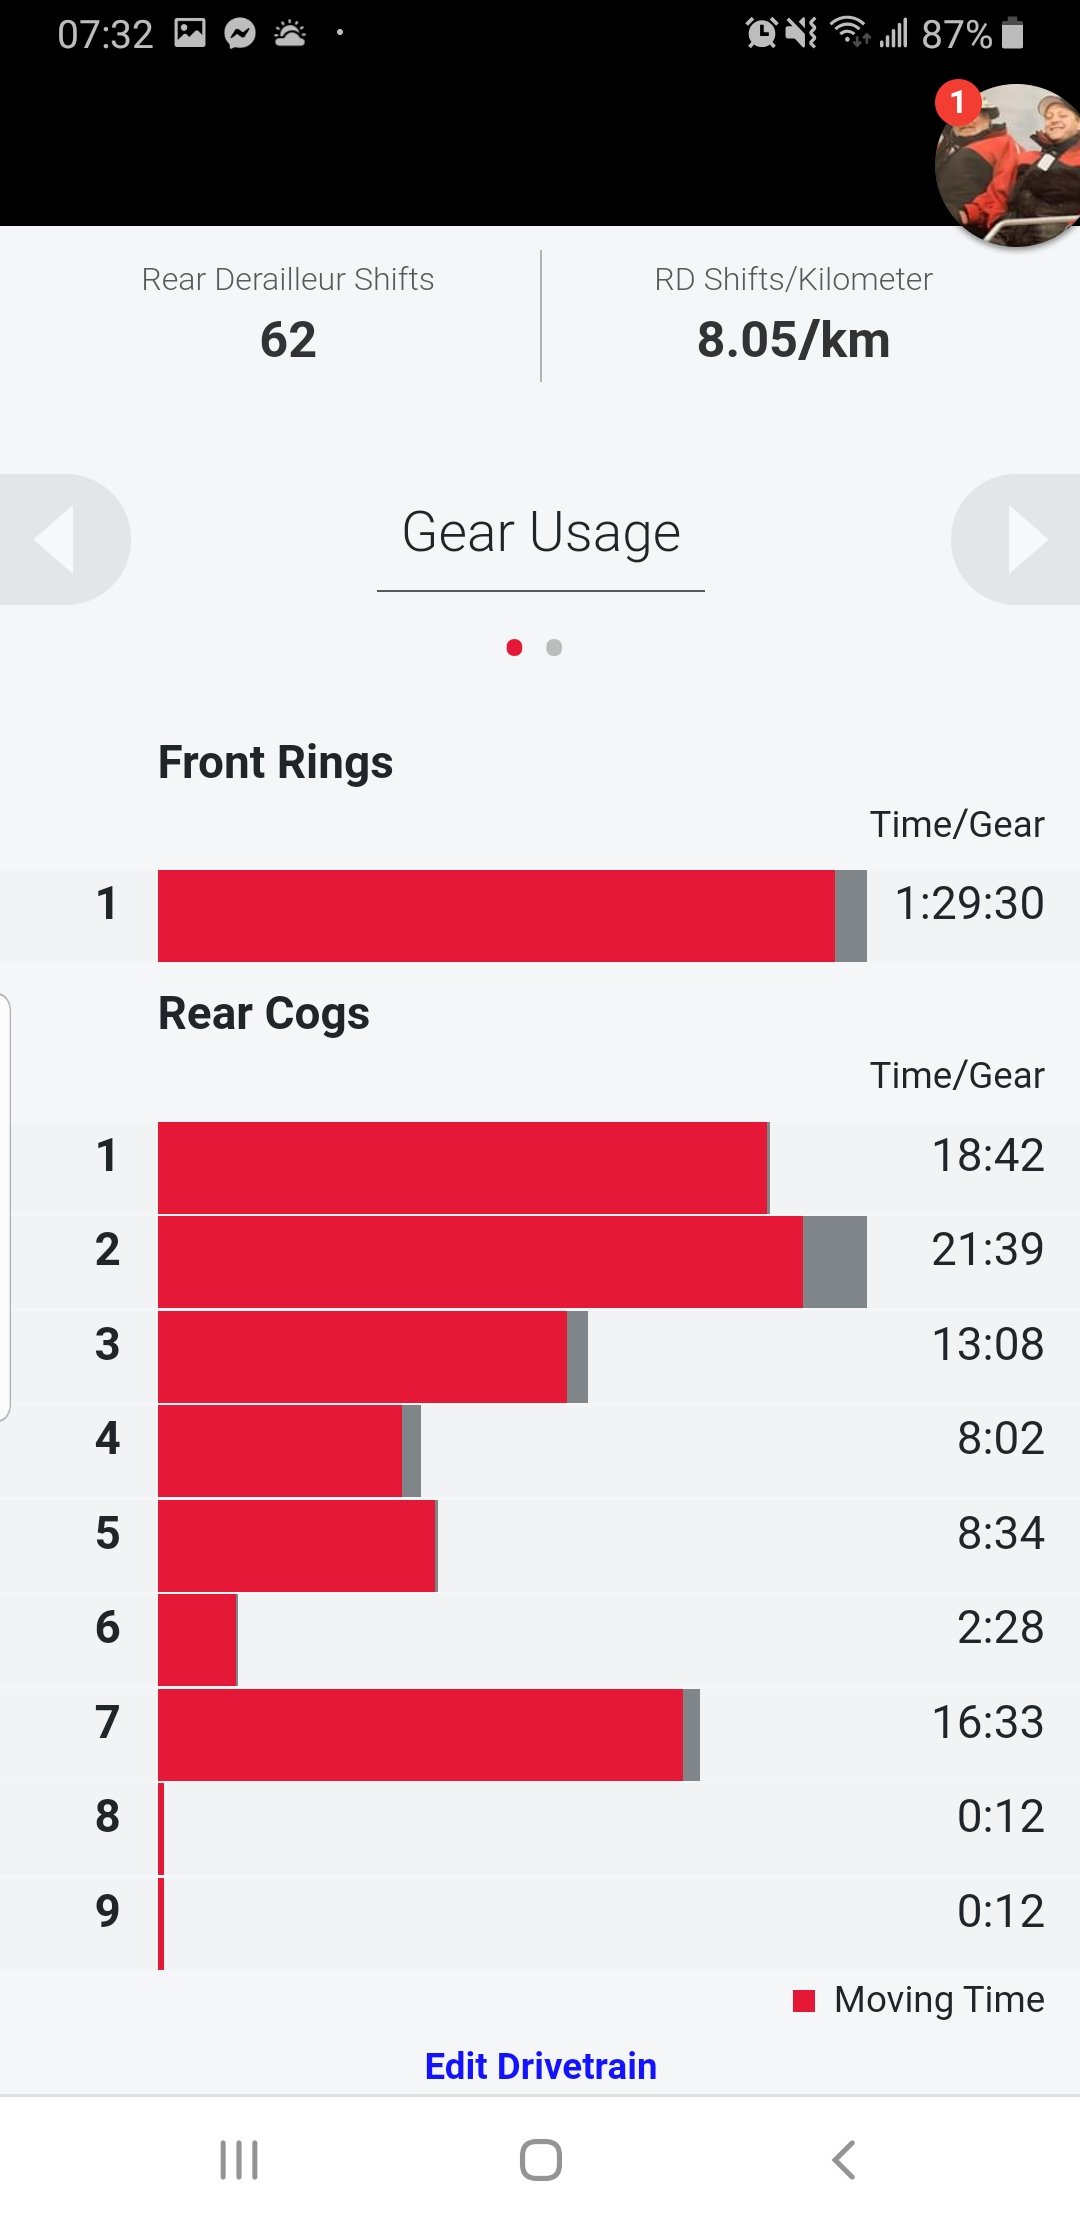The image size is (1080, 2220).
Task: Open the profile photo with notification badge
Action: click(x=1008, y=164)
